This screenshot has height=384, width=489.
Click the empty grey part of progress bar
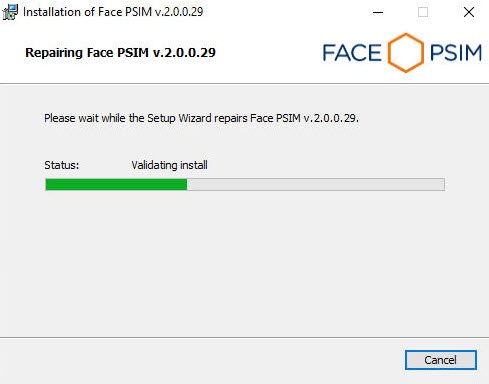pyautogui.click(x=316, y=185)
